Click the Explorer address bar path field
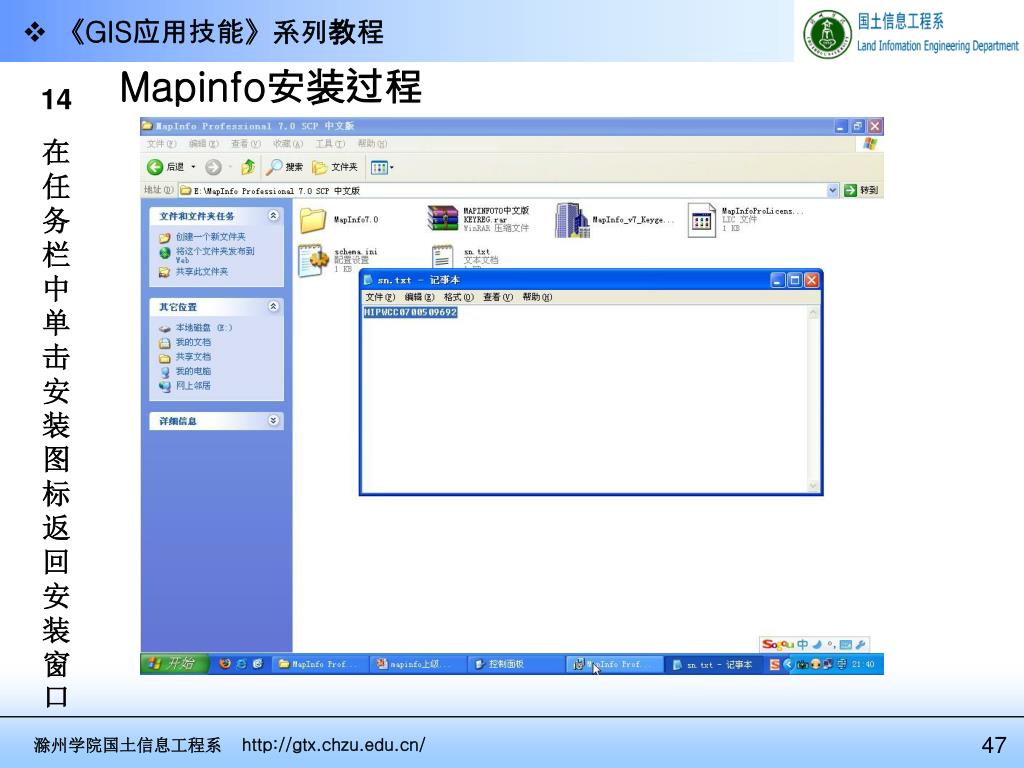The image size is (1024, 768). (x=503, y=191)
